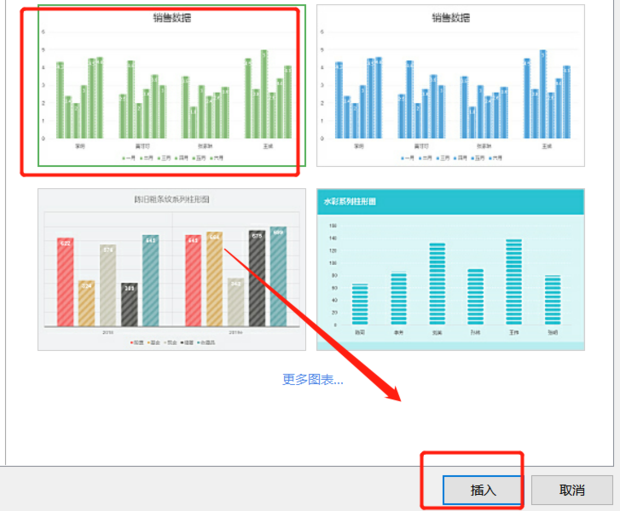Open the 更多图表... link

[x=312, y=379]
